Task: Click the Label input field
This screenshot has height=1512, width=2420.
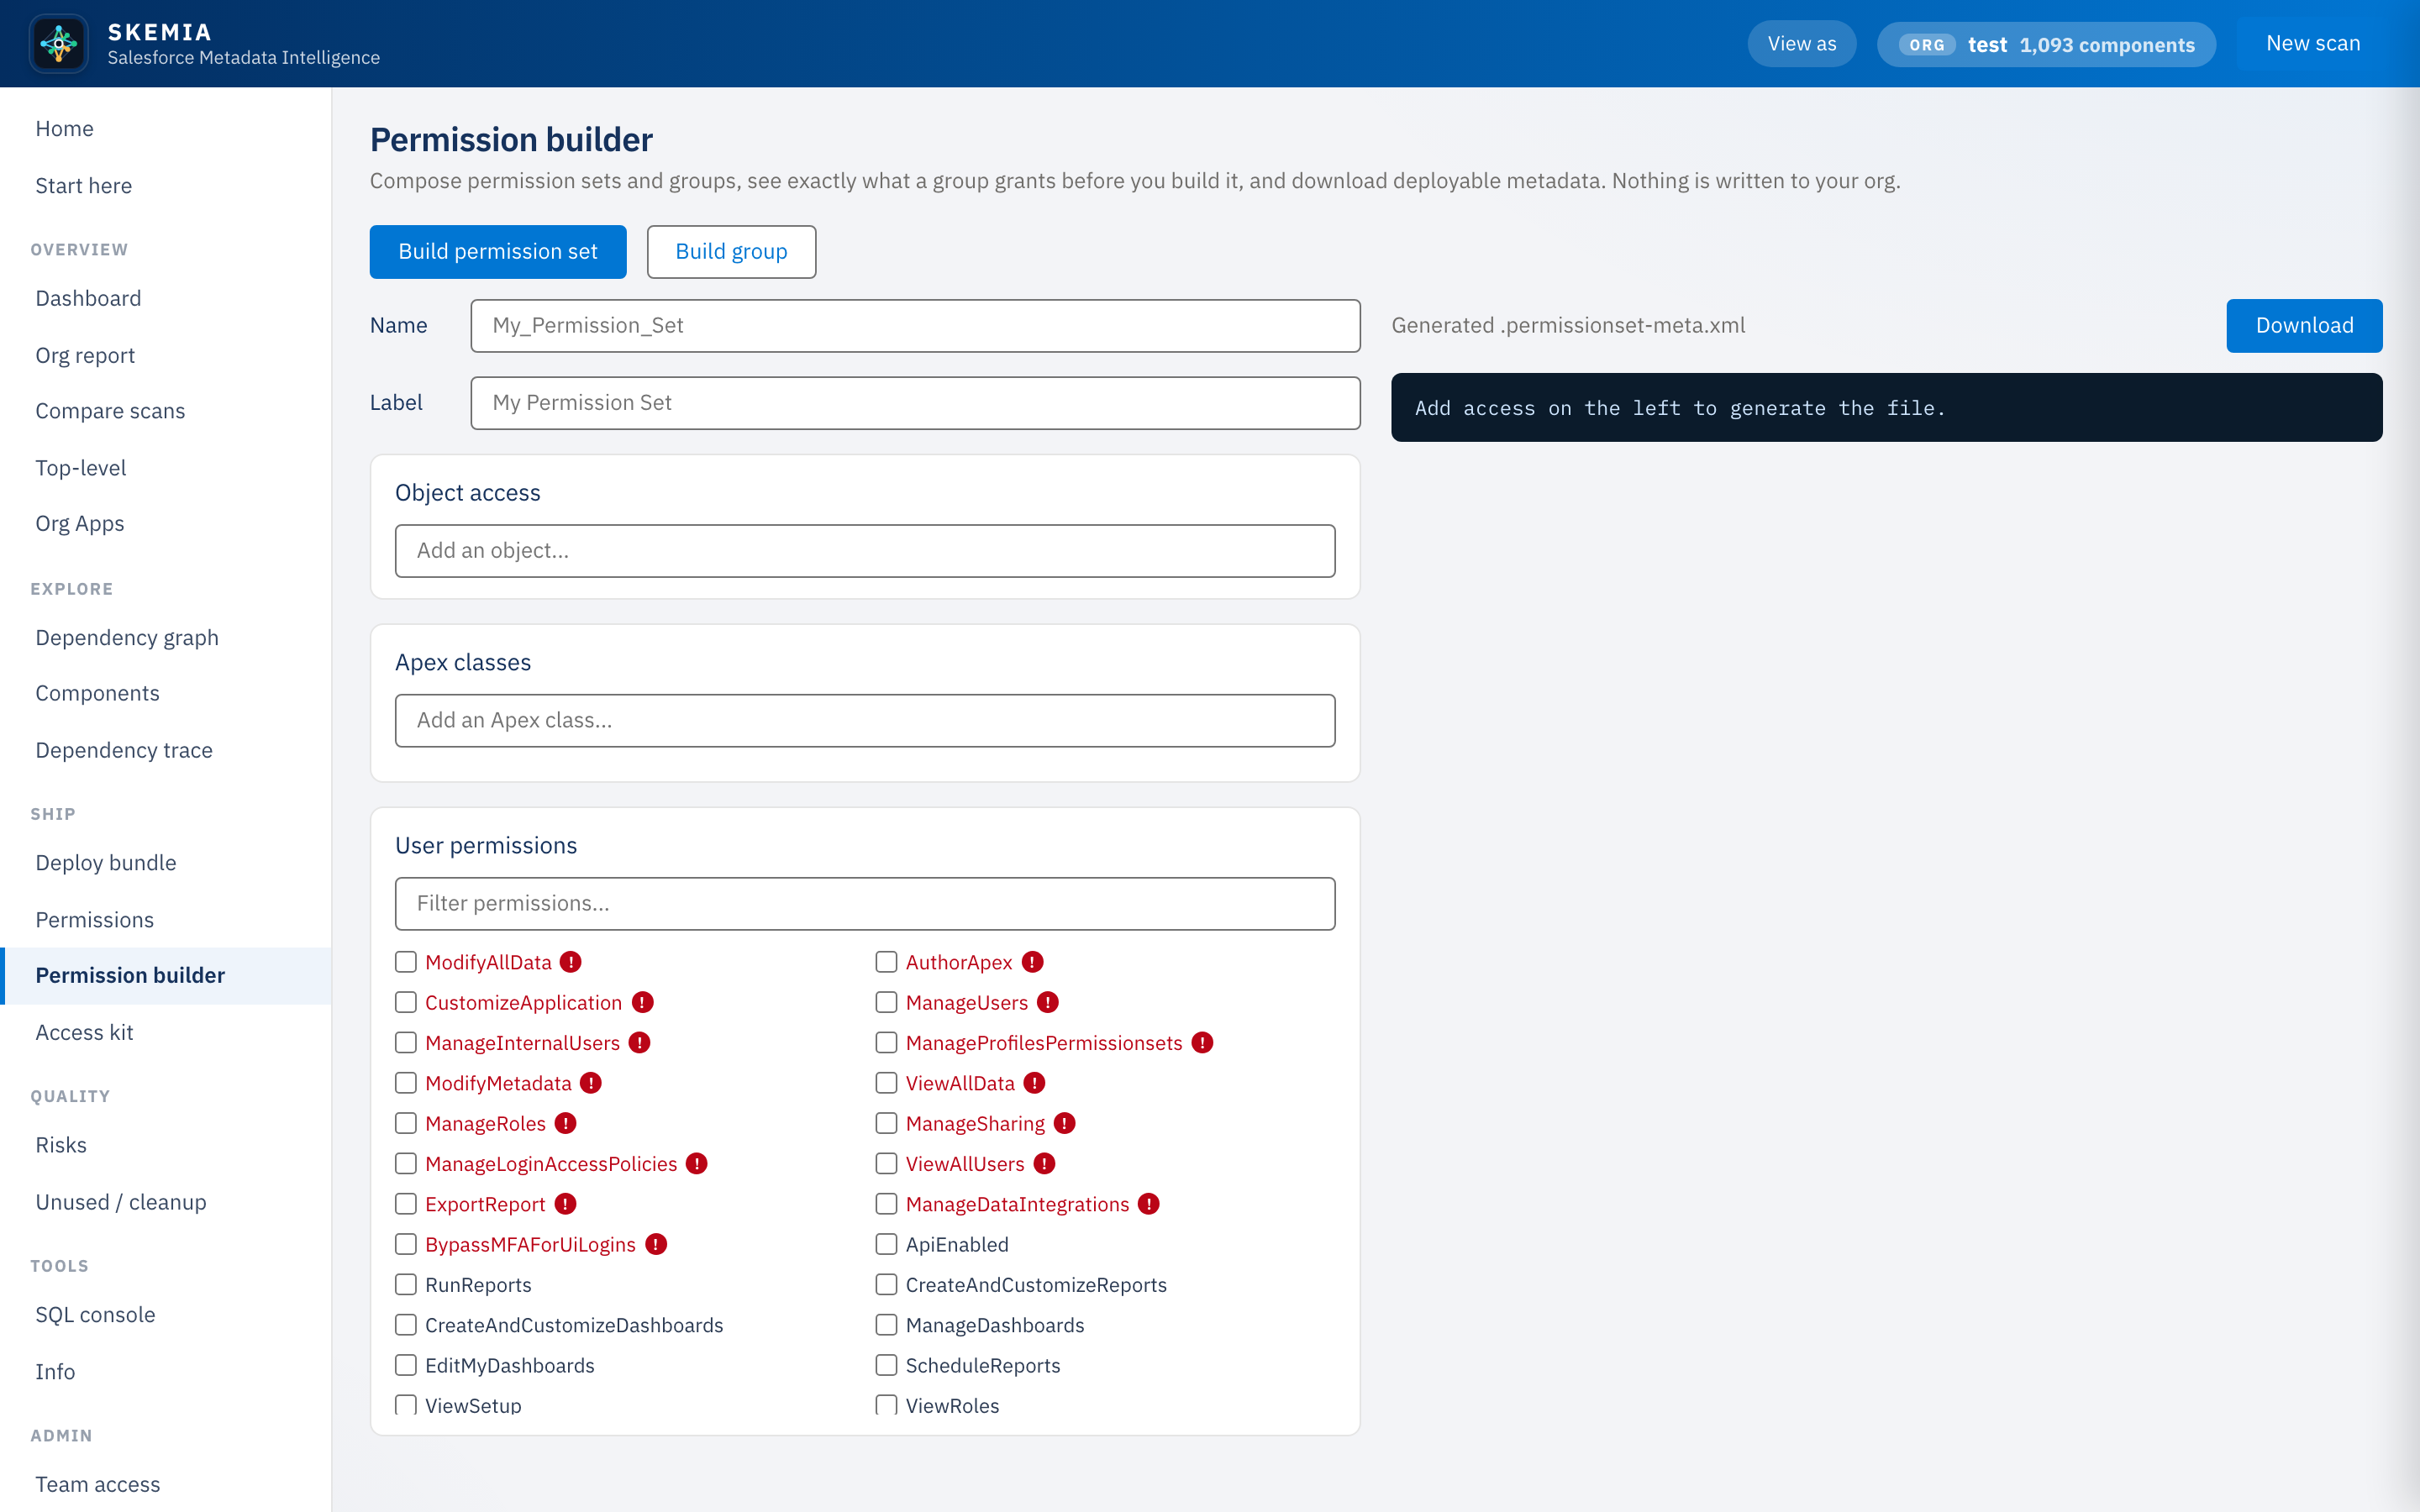Action: pos(915,403)
